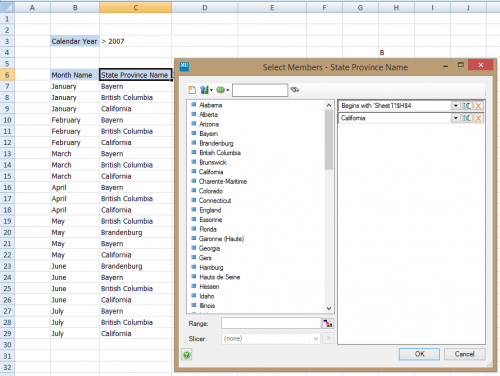The height and width of the screenshot is (376, 500).
Task: Click cell H4 containing B
Action: 396,52
